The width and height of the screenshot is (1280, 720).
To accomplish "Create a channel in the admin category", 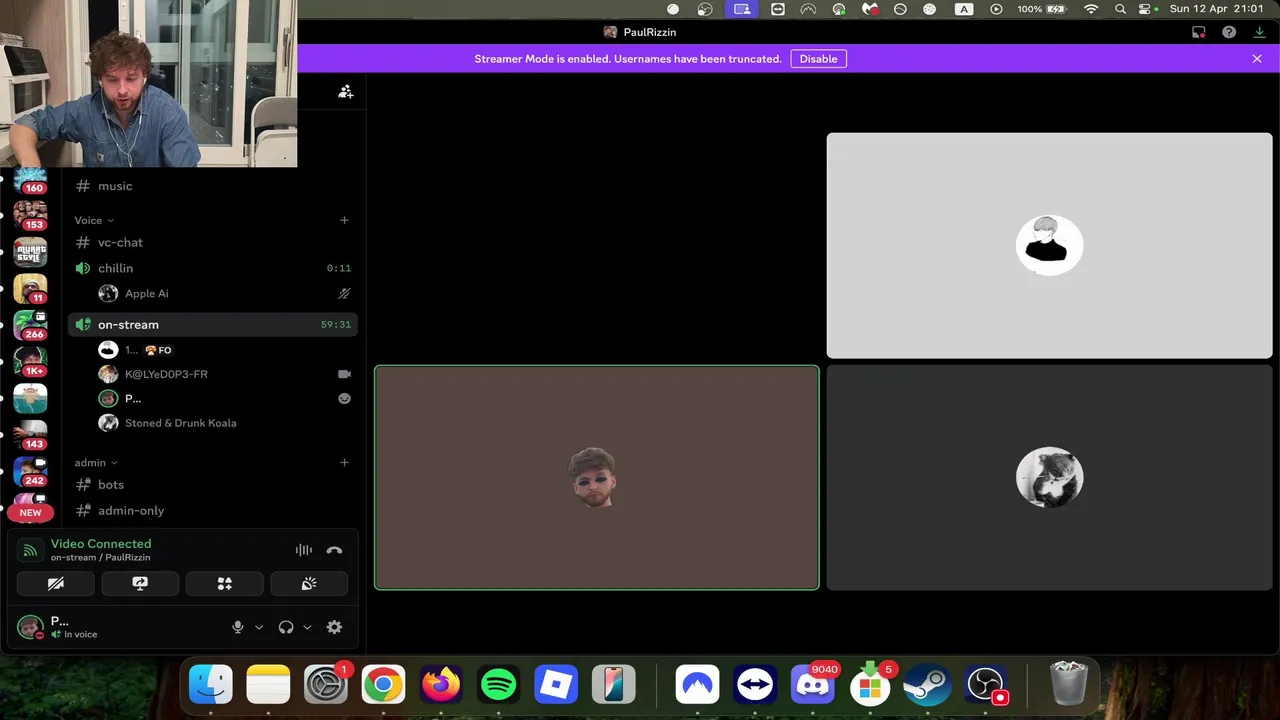I will 344,462.
